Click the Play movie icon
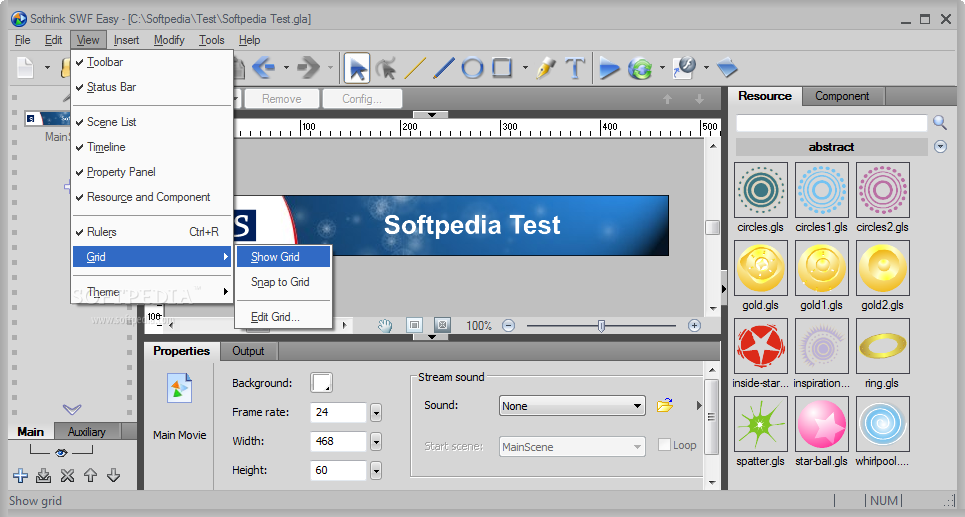965x517 pixels. click(609, 68)
